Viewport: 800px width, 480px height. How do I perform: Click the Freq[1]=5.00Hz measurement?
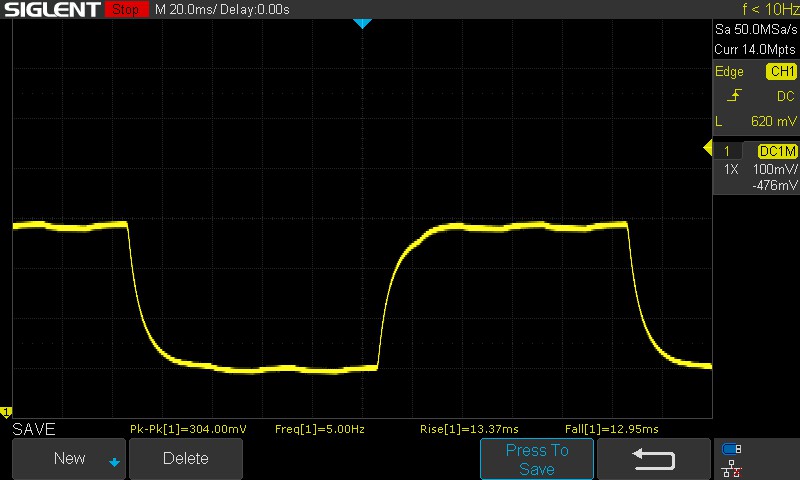pyautogui.click(x=319, y=429)
